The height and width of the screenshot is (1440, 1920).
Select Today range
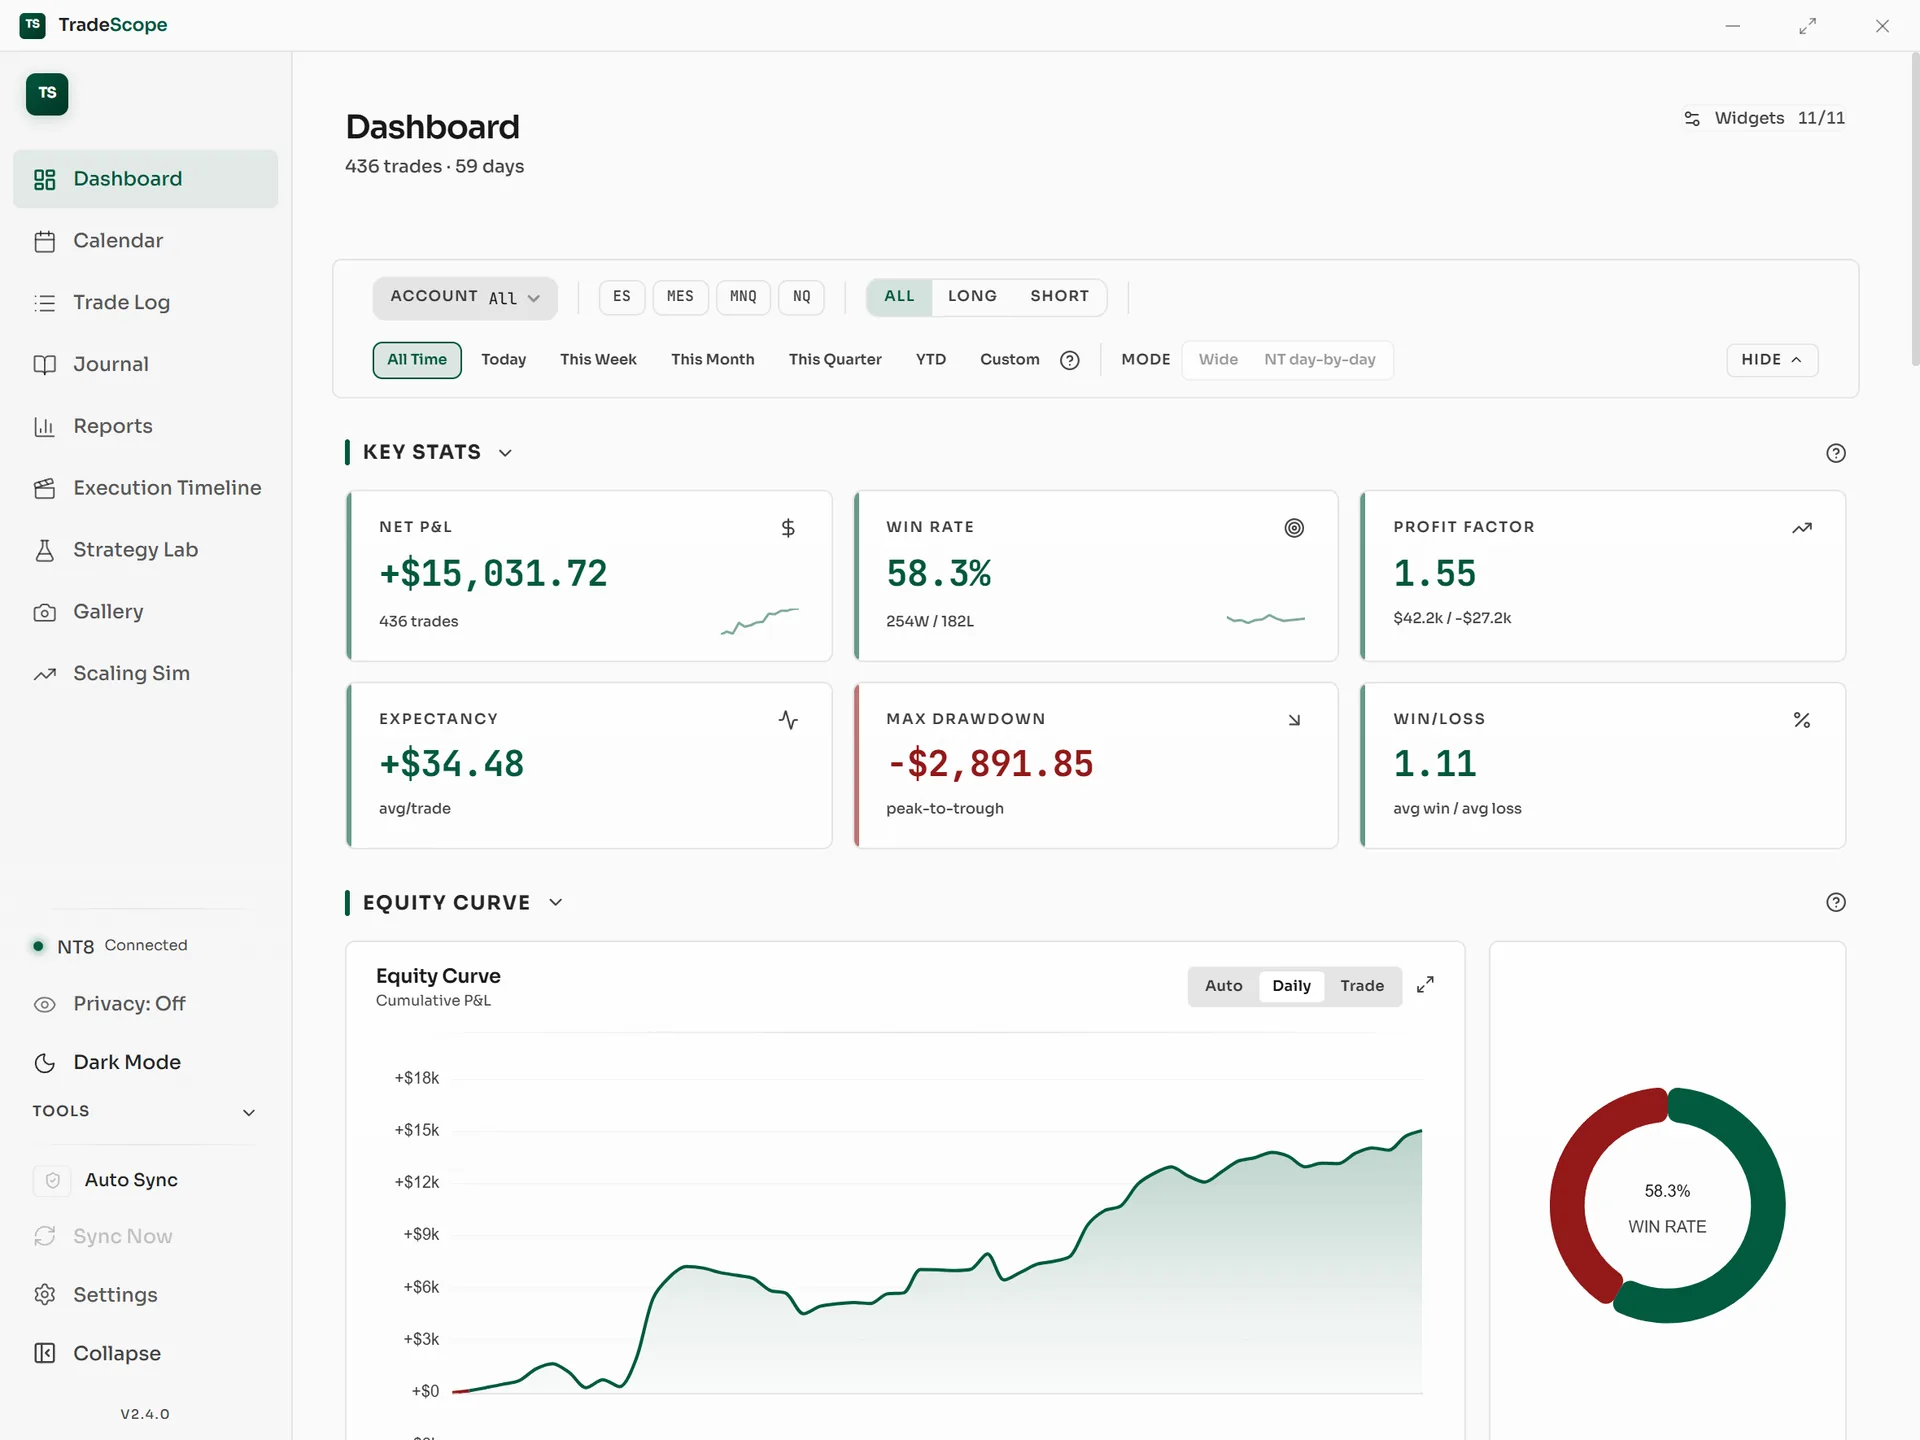pyautogui.click(x=503, y=360)
